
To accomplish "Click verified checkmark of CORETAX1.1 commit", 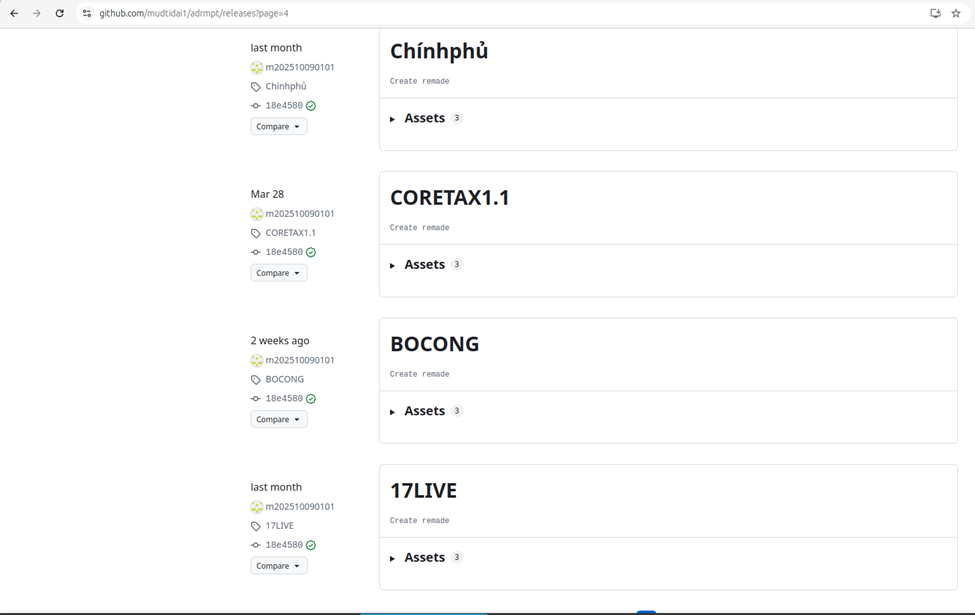I will click(x=311, y=252).
